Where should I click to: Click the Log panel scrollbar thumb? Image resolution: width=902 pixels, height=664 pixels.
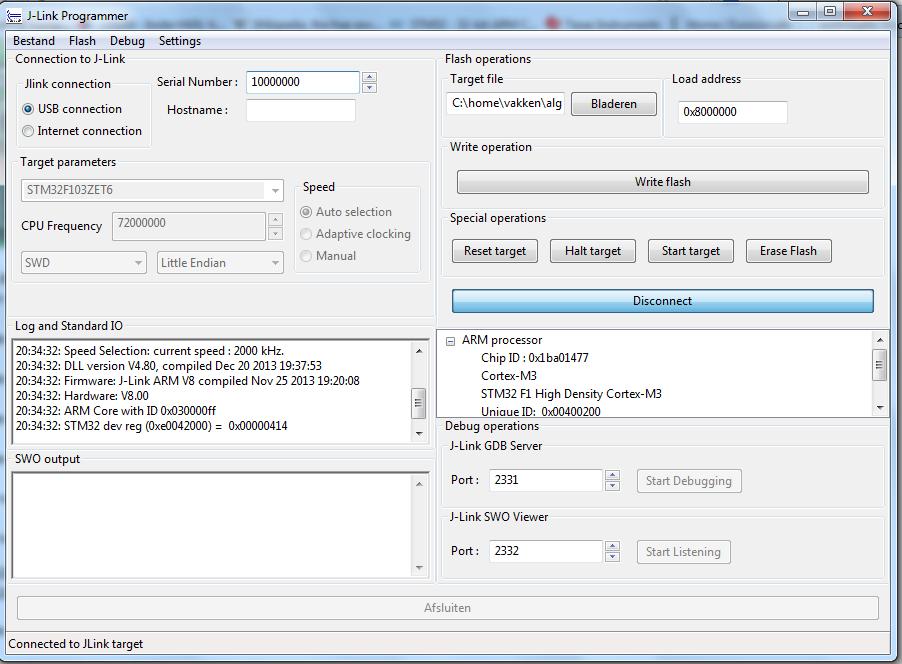[419, 403]
